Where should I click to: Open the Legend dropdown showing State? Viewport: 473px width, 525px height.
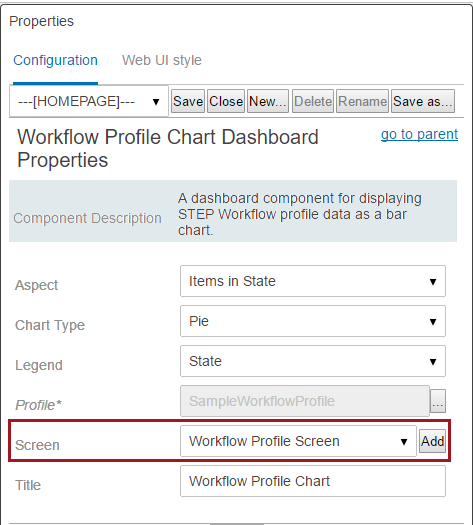tap(313, 361)
